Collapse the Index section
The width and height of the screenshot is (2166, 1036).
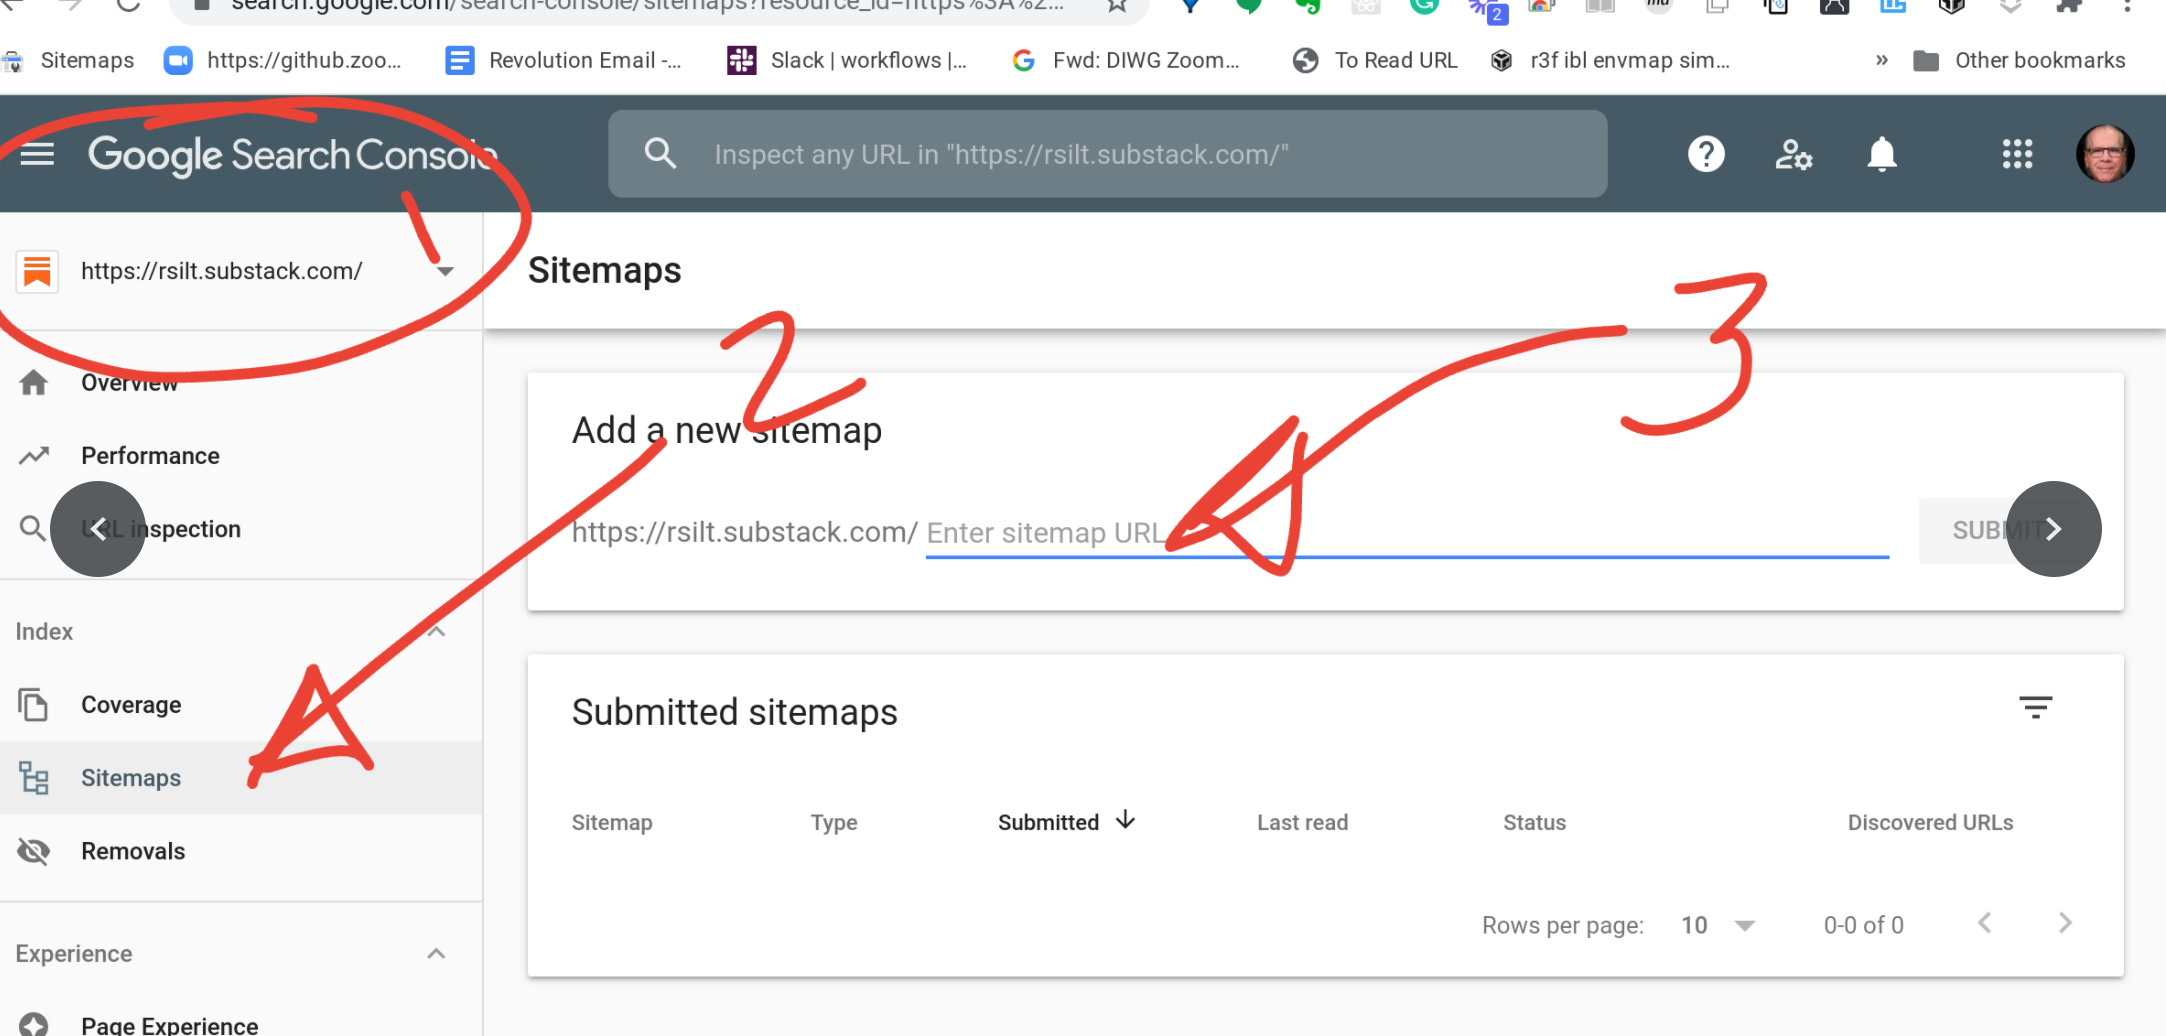tap(436, 631)
